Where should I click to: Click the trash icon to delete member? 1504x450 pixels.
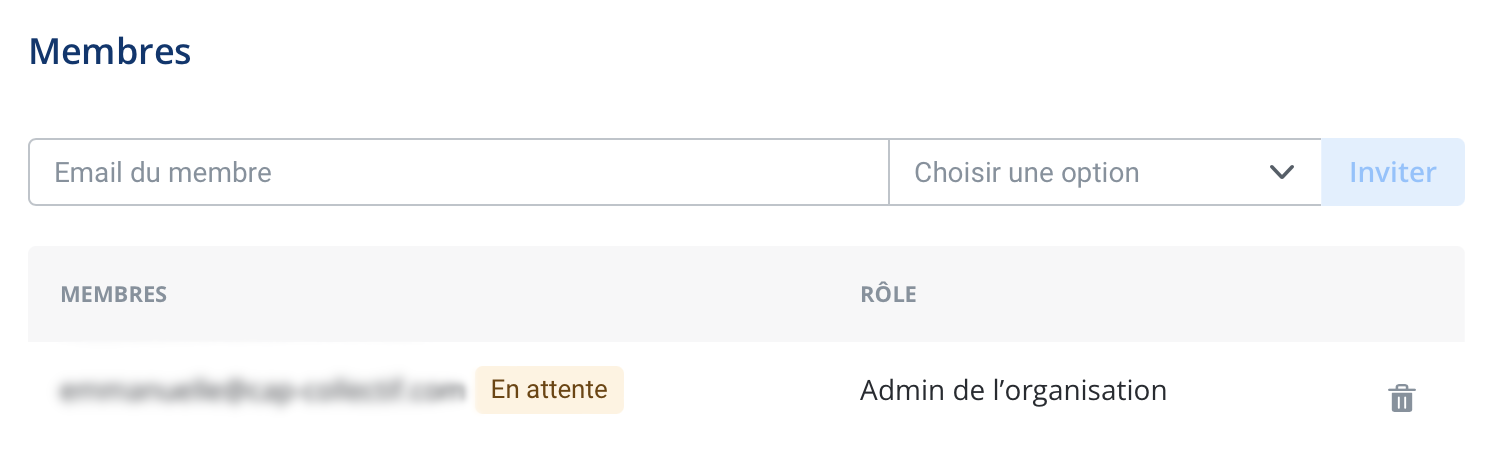click(1402, 398)
